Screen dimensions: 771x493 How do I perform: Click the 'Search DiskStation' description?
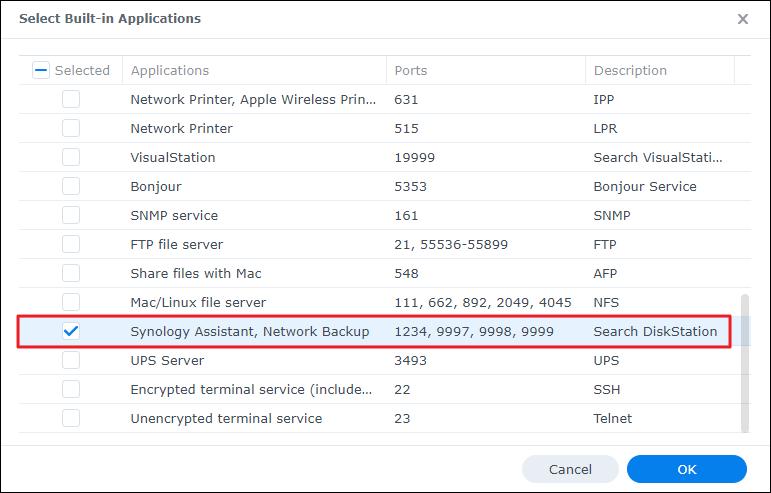pos(655,332)
